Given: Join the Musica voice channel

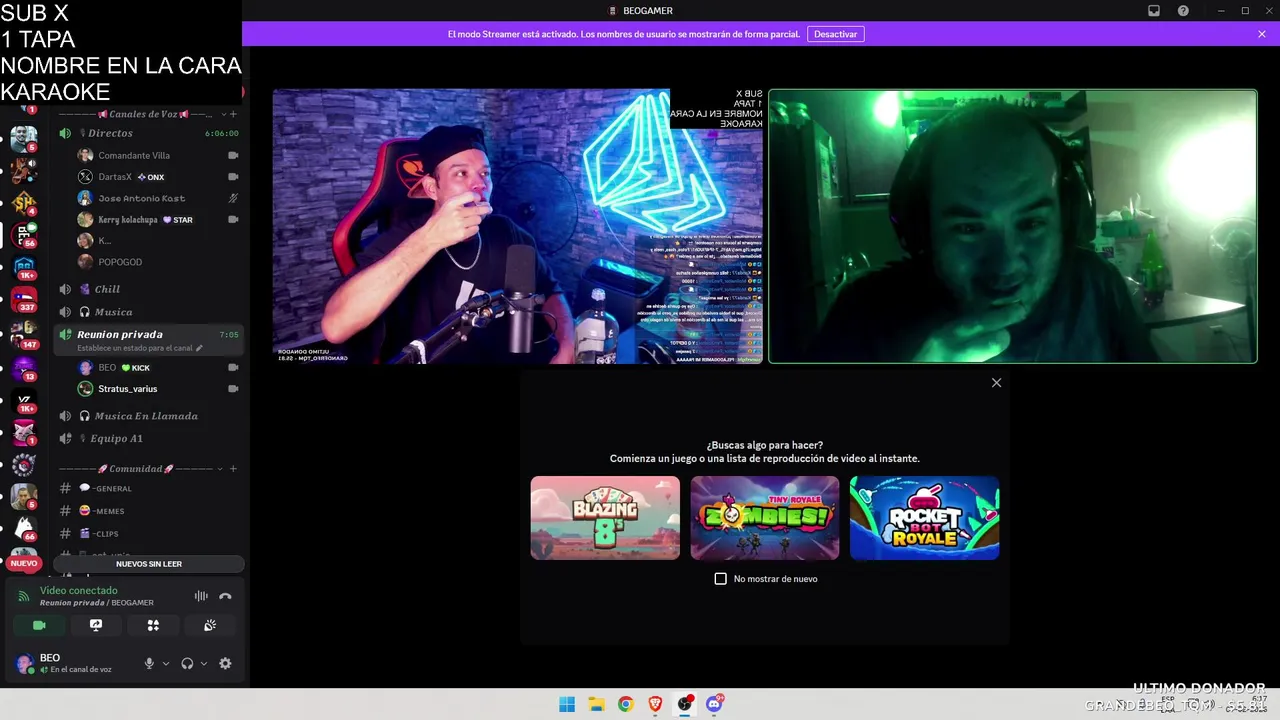Looking at the screenshot, I should click(x=148, y=312).
